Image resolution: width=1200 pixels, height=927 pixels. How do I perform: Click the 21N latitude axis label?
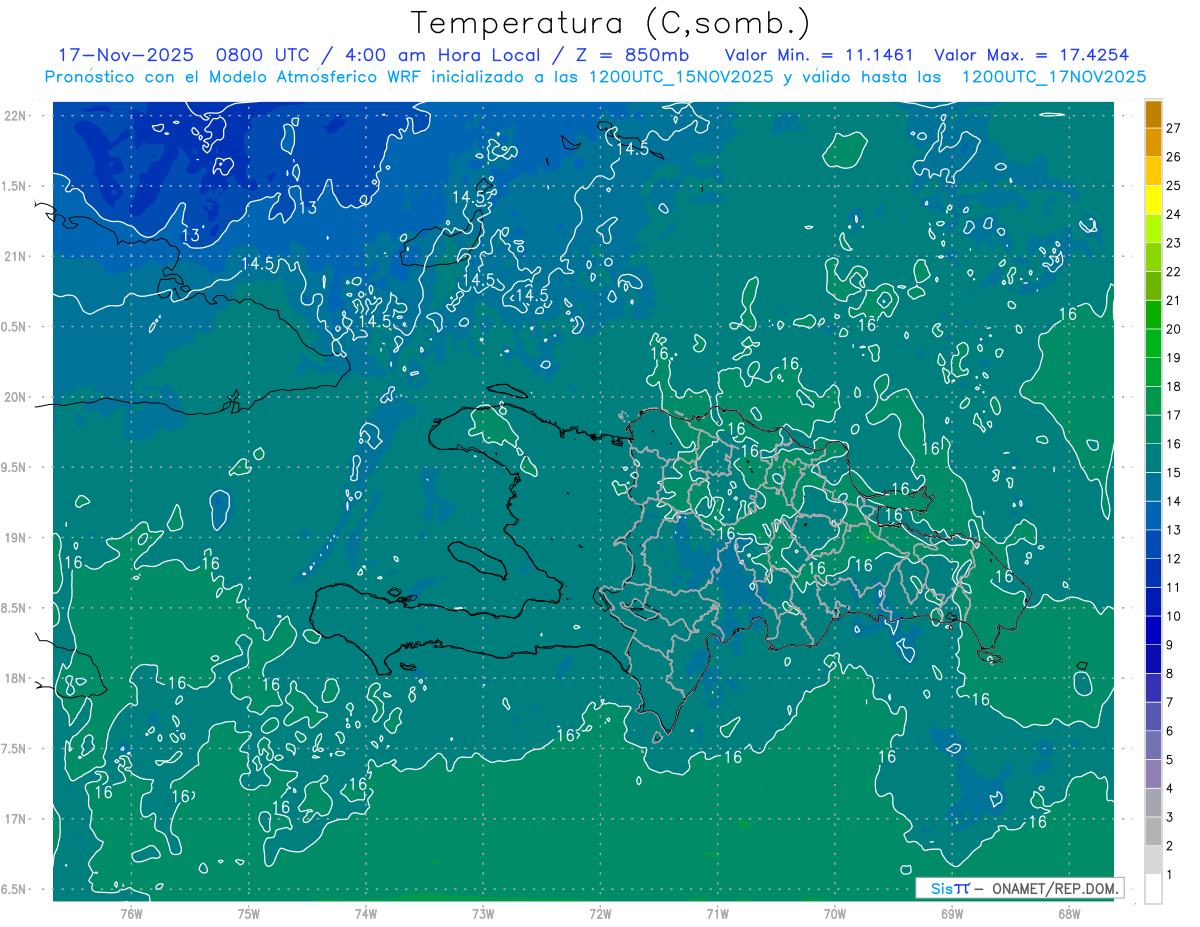click(15, 256)
